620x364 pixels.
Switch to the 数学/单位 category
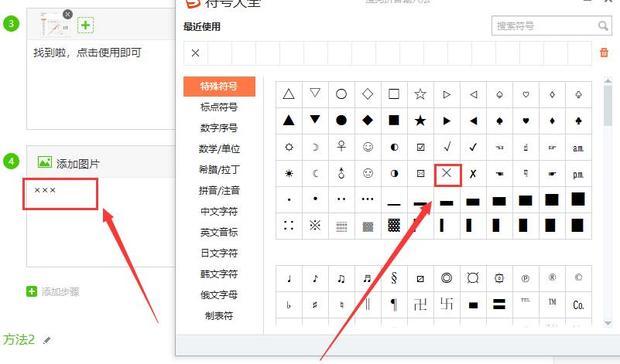click(x=219, y=149)
